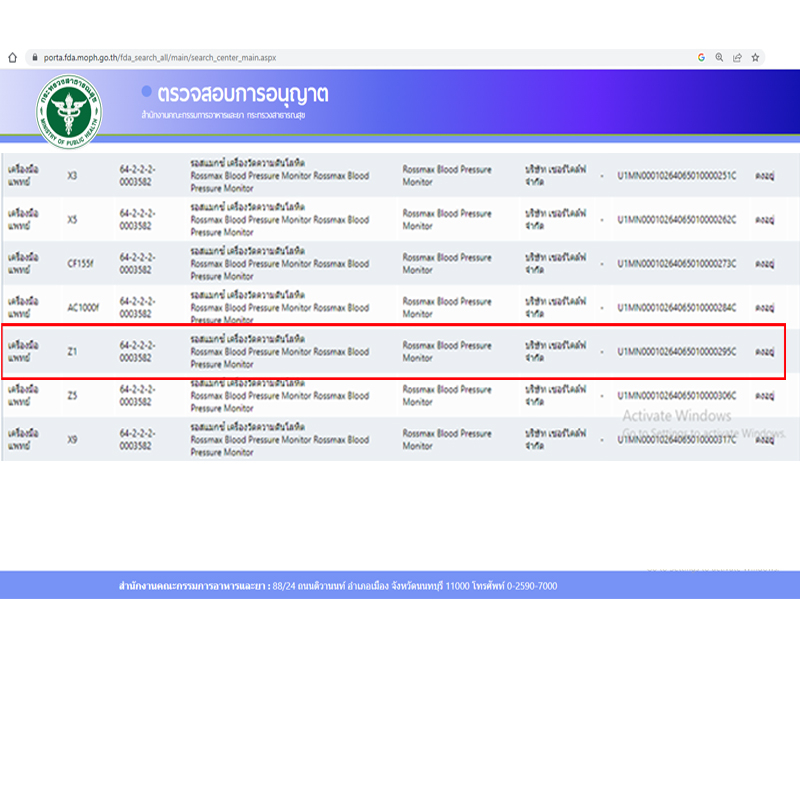The width and height of the screenshot is (800, 800).
Task: Click the X9 model cell
Action: coord(72,440)
